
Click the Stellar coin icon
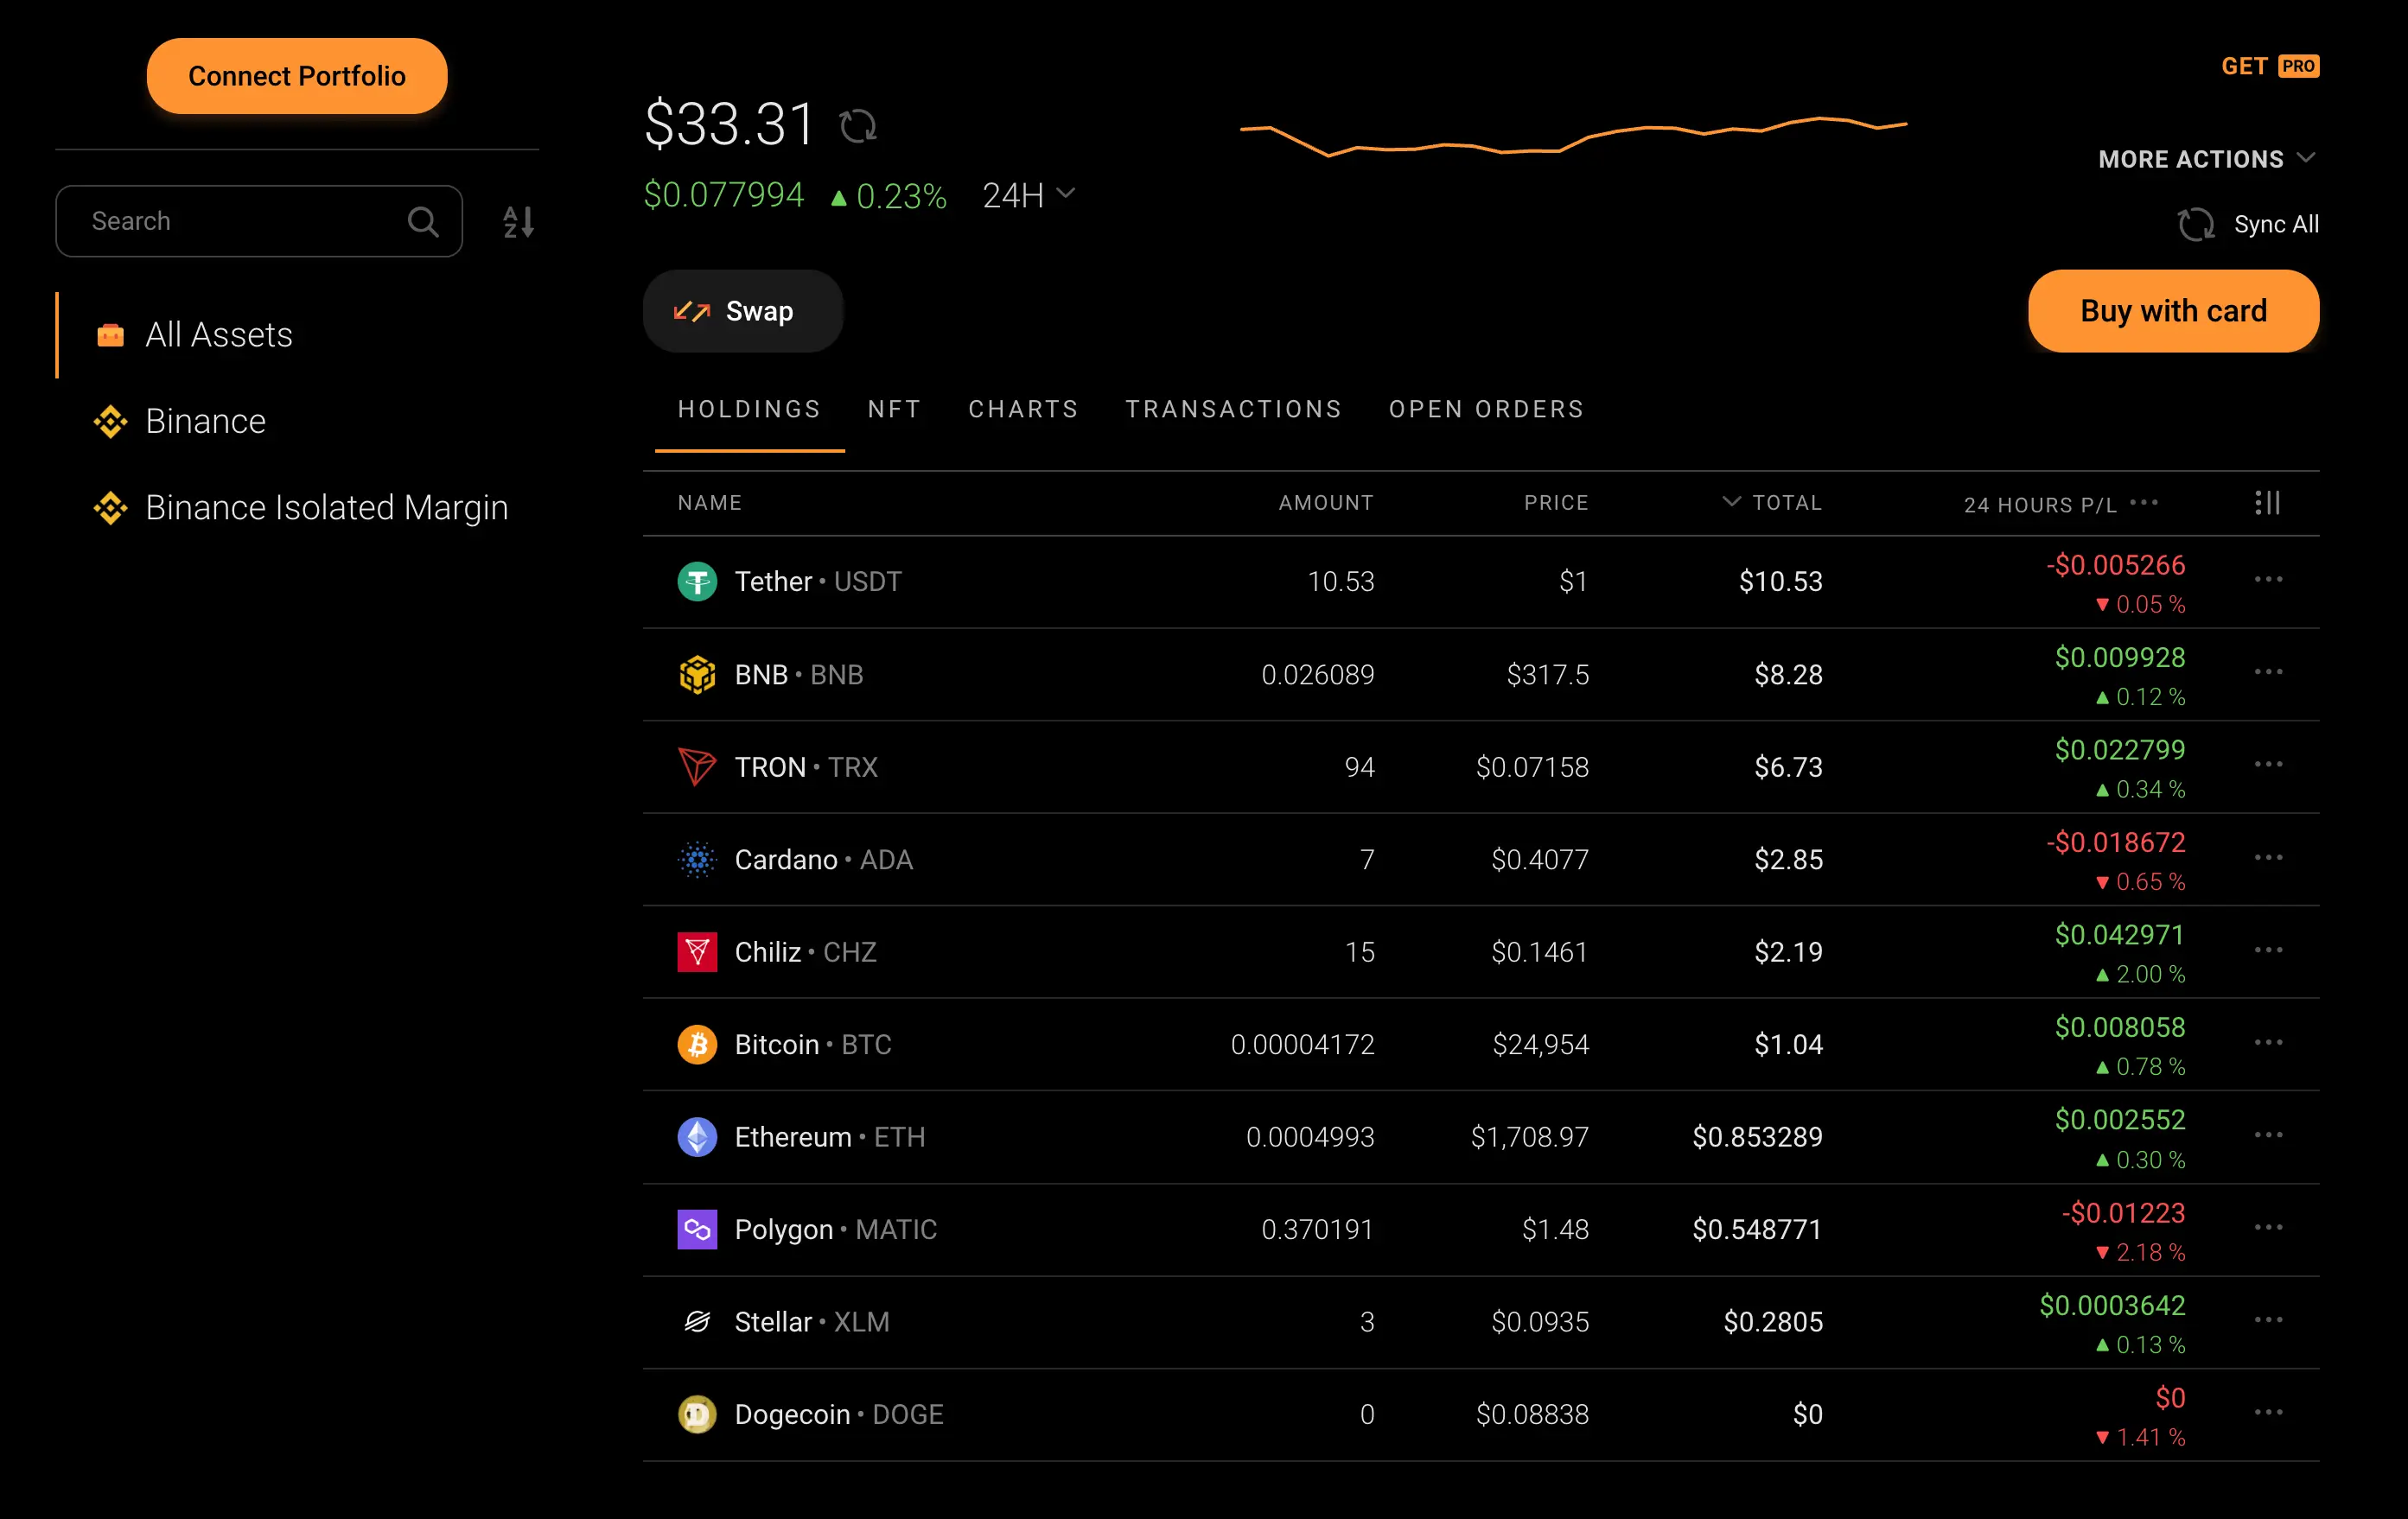(x=697, y=1322)
